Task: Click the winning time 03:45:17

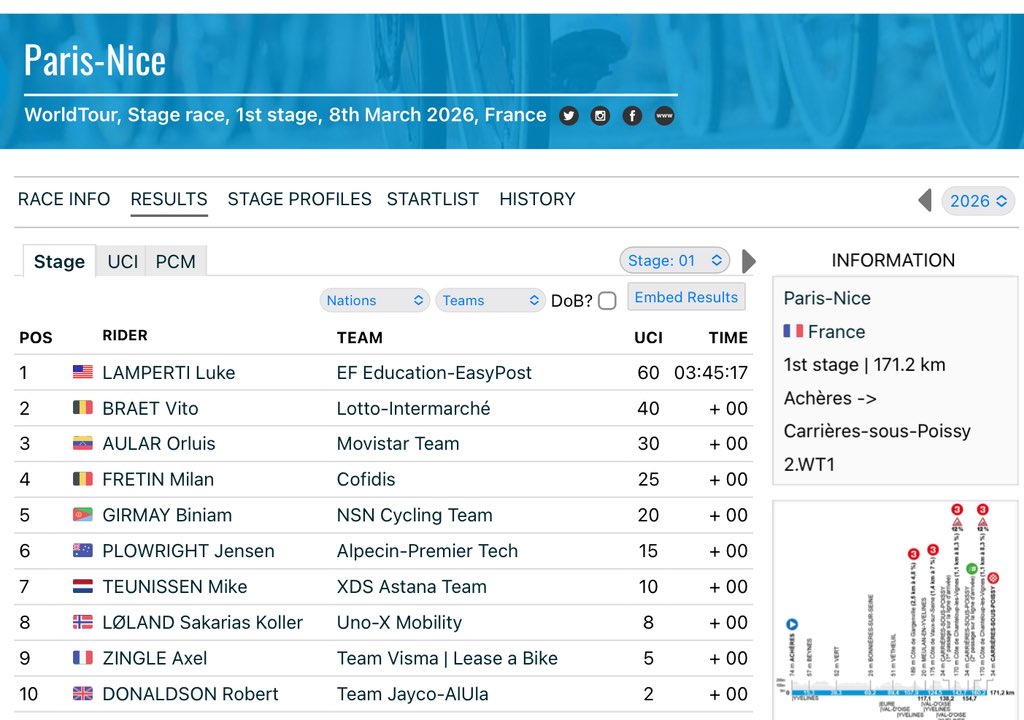Action: [711, 373]
